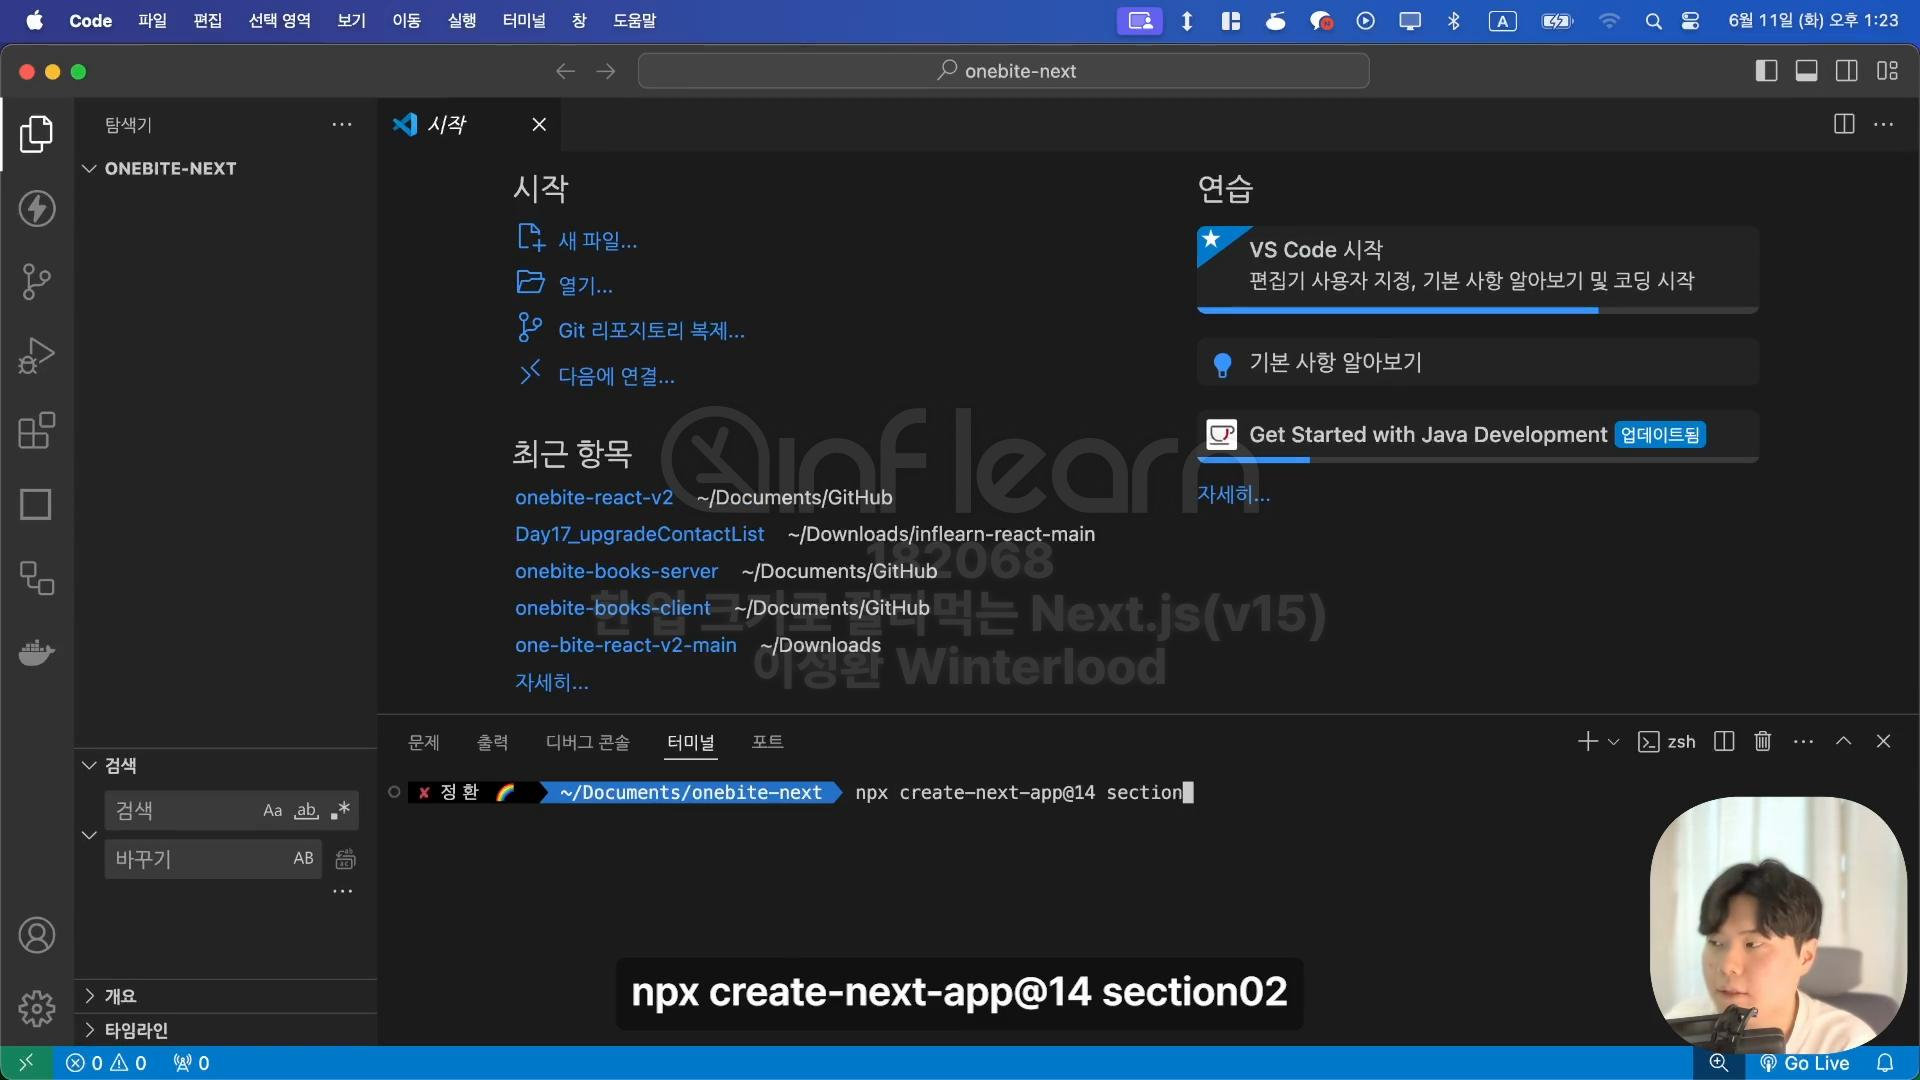Close the 시작 editor tab
1920x1080 pixels.
(539, 124)
